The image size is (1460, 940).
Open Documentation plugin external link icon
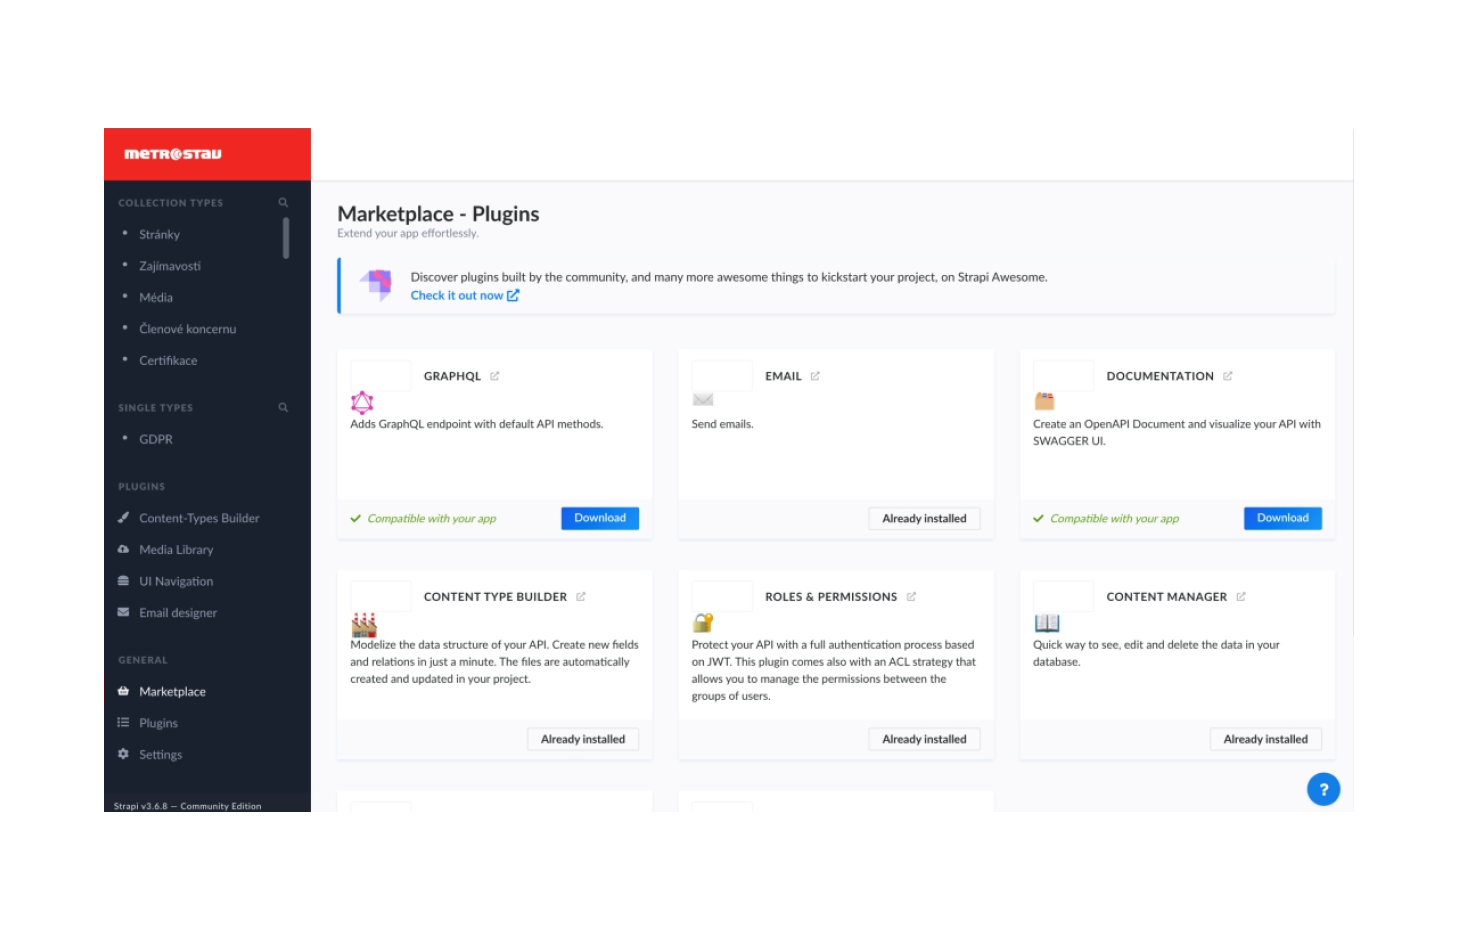1228,377
